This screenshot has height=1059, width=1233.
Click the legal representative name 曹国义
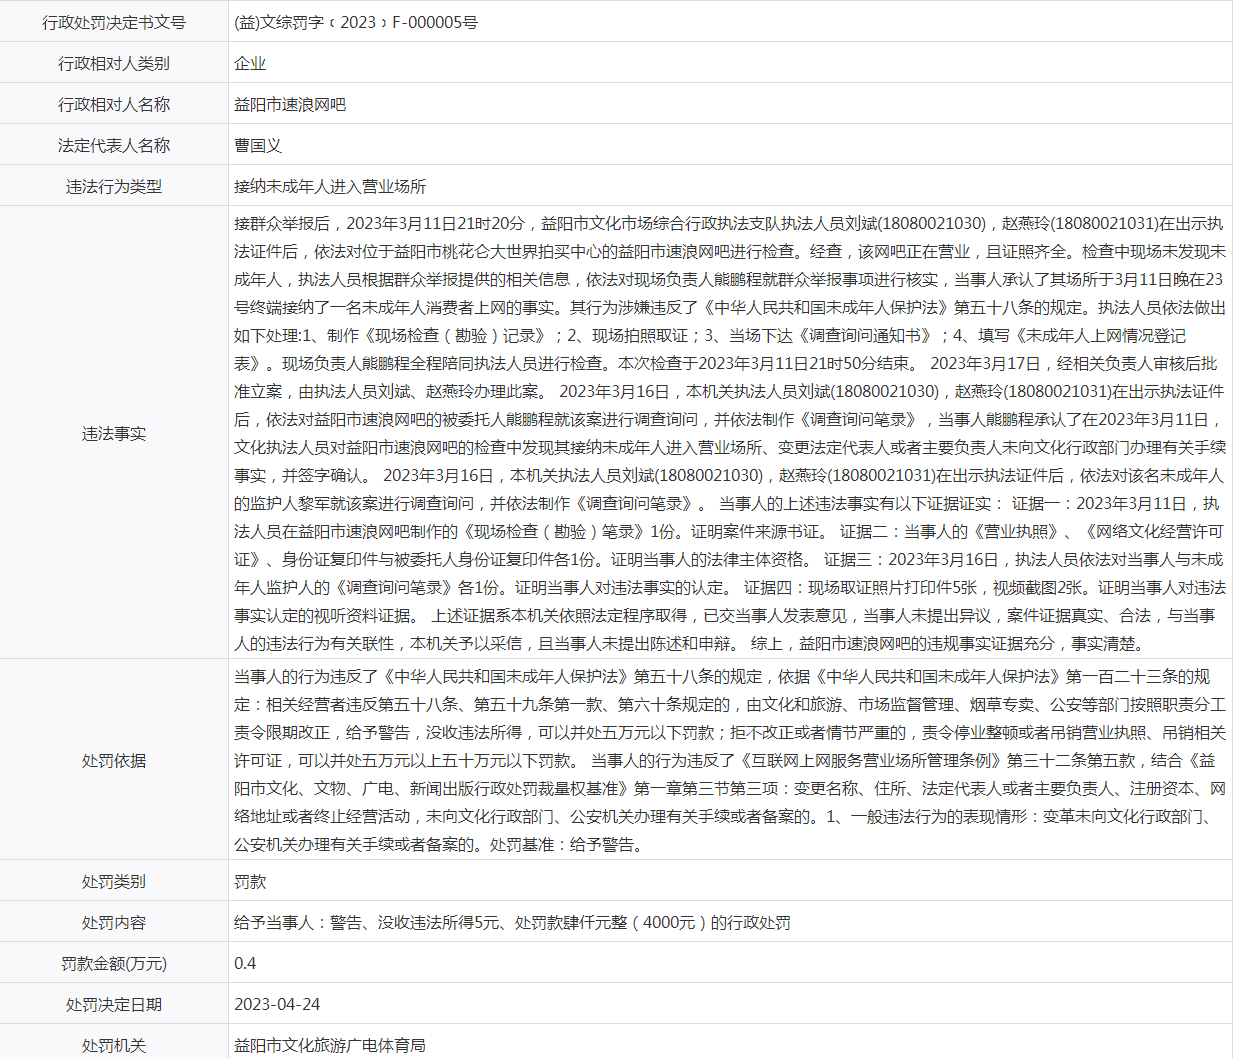[258, 145]
